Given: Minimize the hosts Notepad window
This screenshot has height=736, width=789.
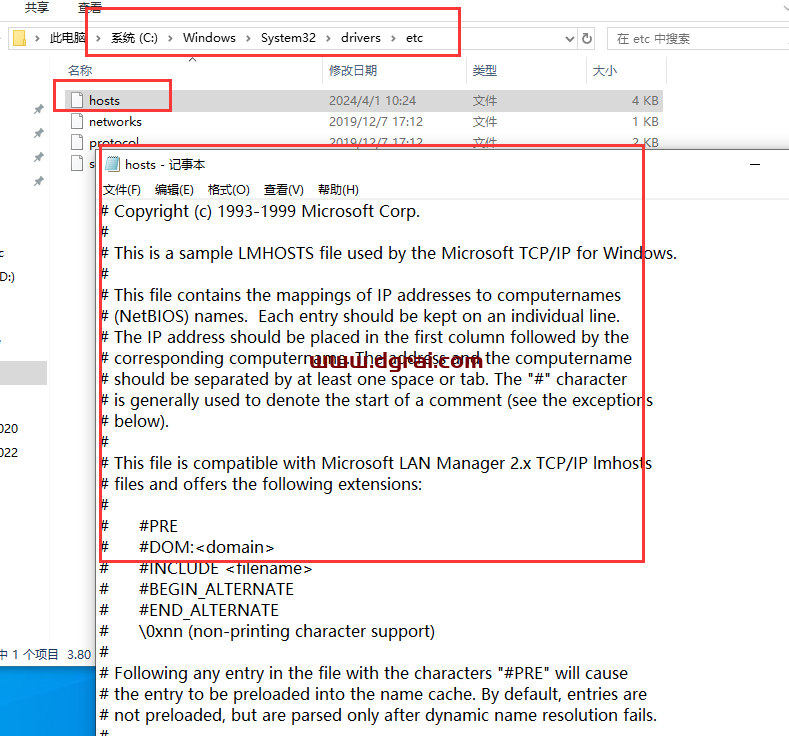Looking at the screenshot, I should pyautogui.click(x=755, y=165).
